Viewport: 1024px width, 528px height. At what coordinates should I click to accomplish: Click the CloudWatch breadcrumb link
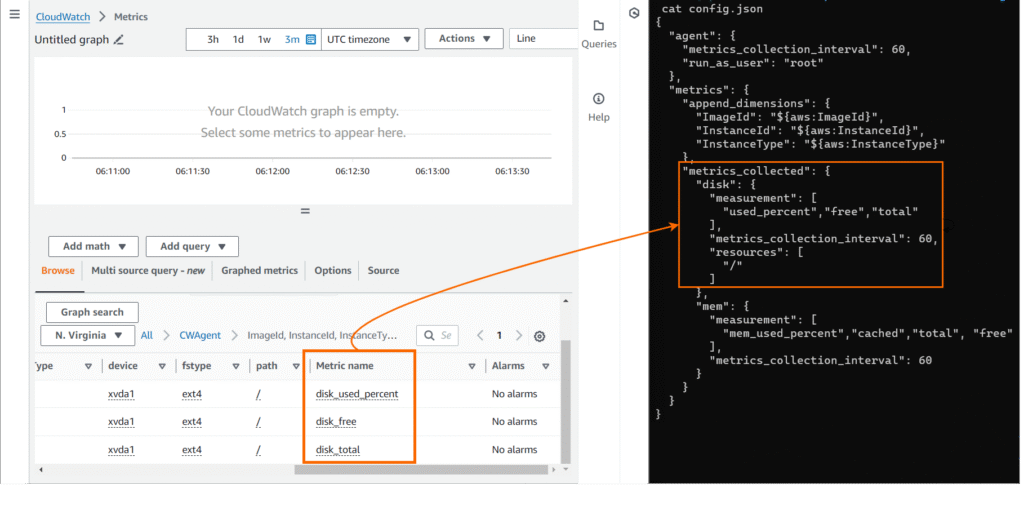[x=62, y=17]
